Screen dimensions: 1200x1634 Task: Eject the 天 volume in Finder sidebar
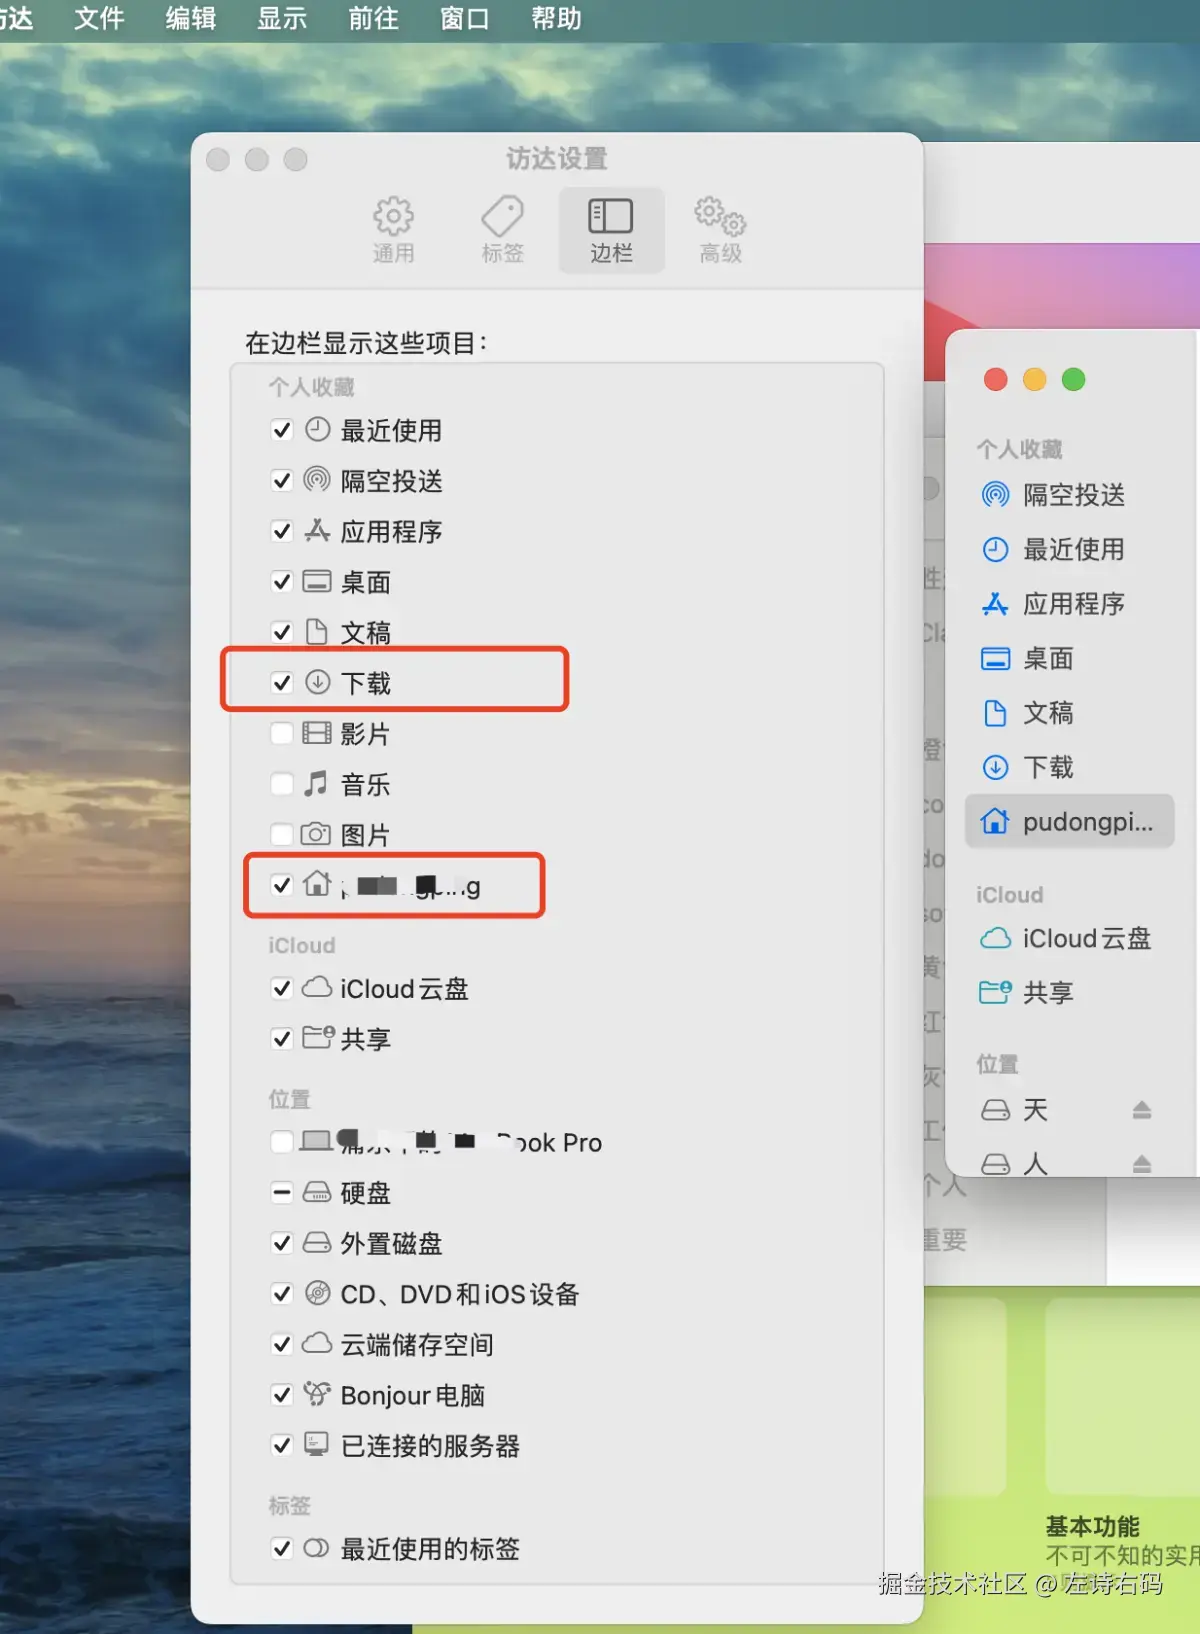[1142, 1110]
